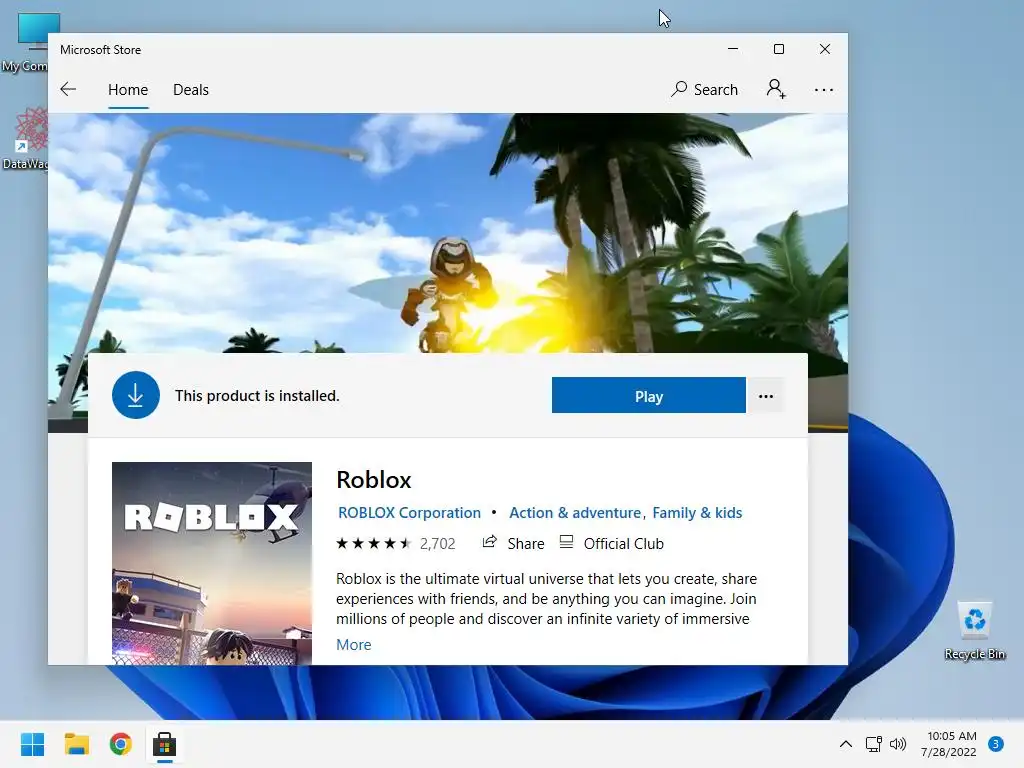Launch Google Chrome from the taskbar
Viewport: 1024px width, 768px height.
pyautogui.click(x=121, y=744)
